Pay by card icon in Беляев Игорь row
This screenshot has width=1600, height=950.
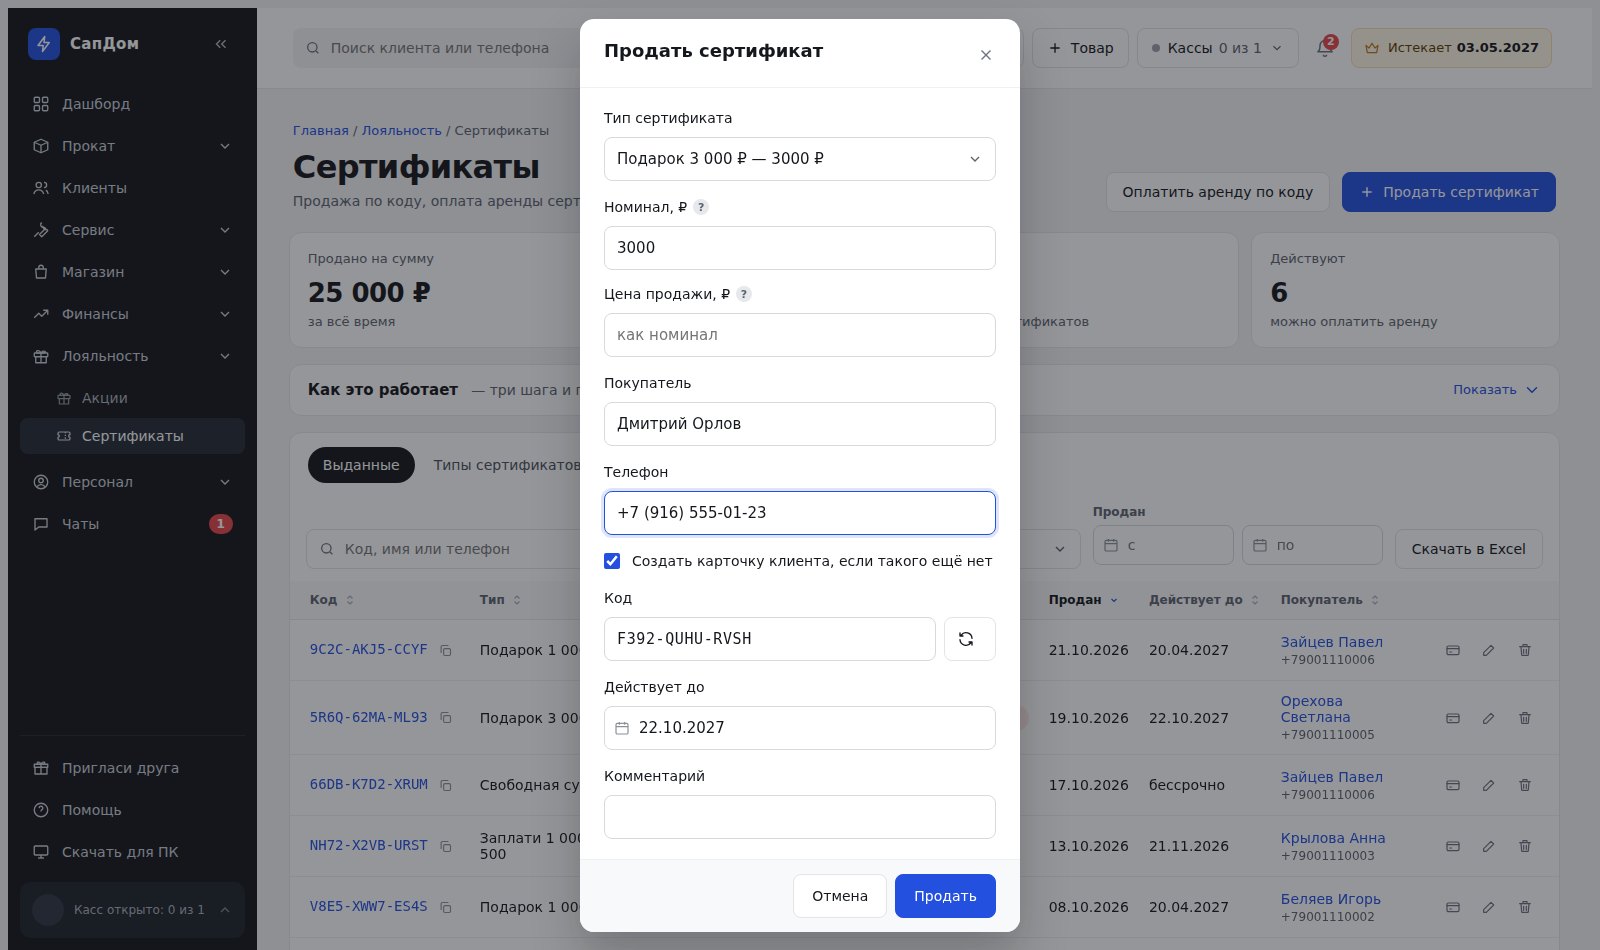coord(1453,907)
